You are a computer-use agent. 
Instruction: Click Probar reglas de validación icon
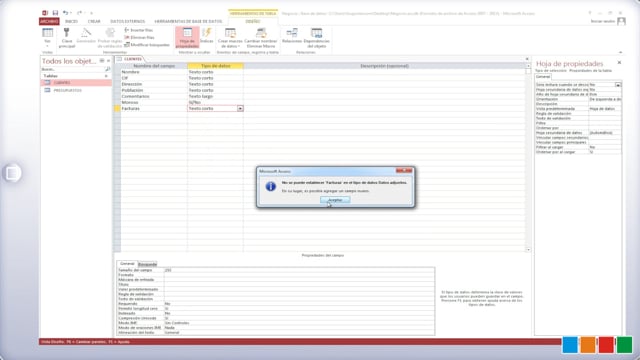point(110,38)
